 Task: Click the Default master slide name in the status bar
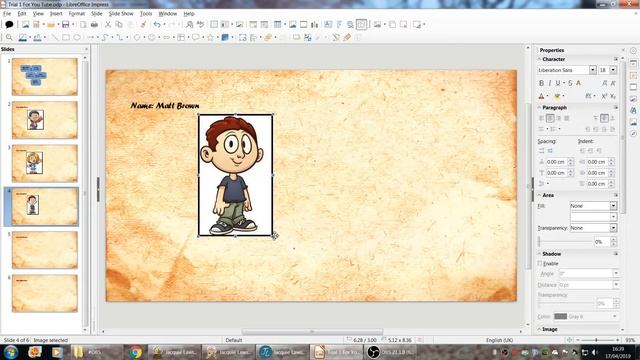coord(233,340)
